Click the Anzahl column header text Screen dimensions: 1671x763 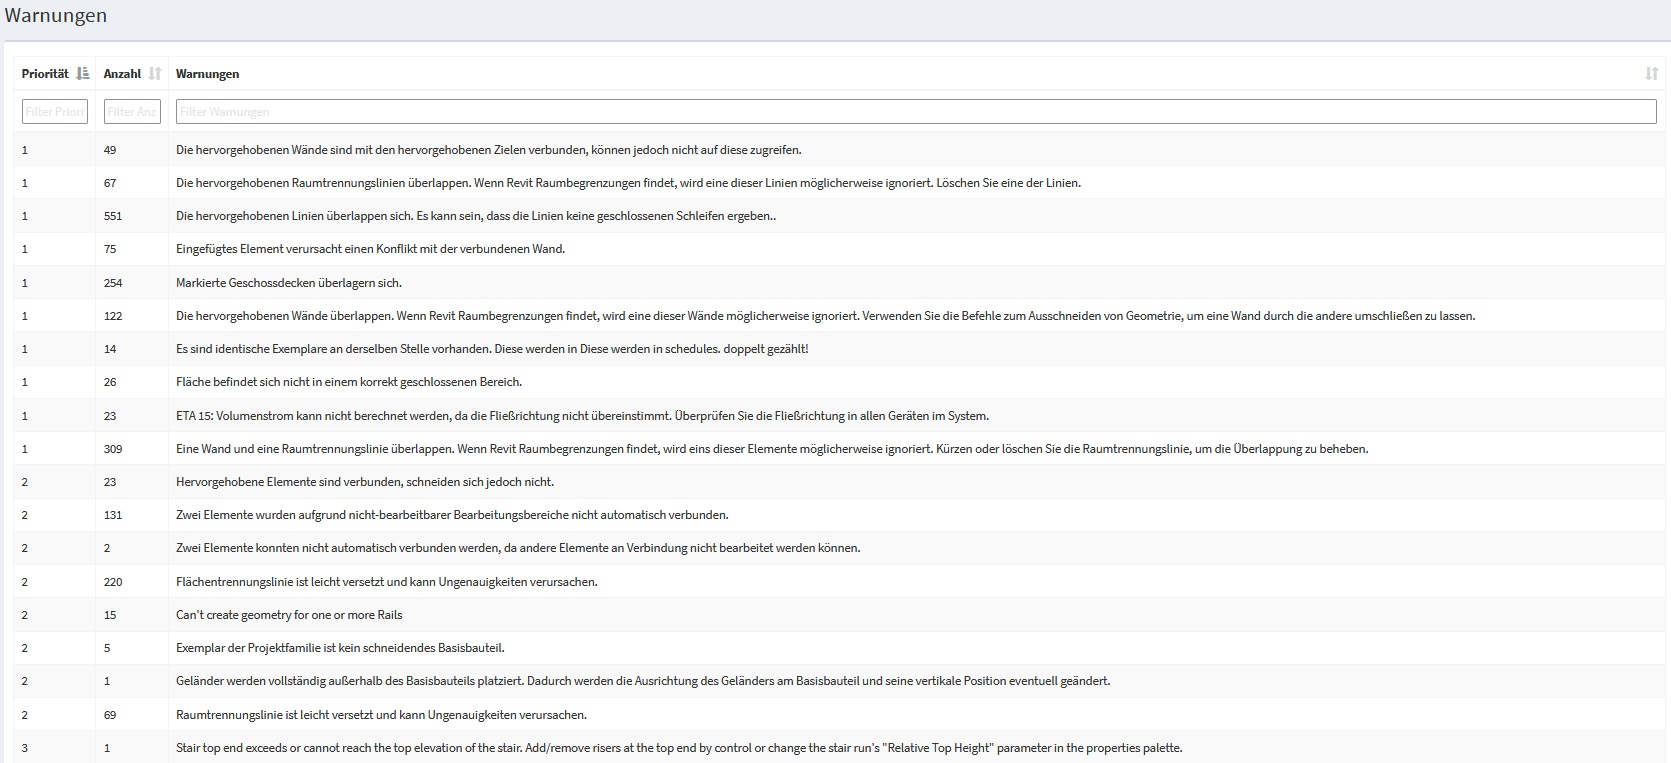click(122, 74)
